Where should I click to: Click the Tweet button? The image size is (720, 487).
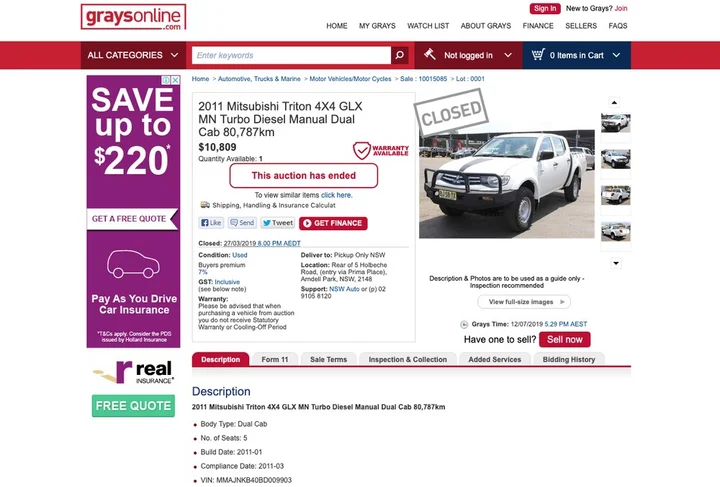tap(277, 223)
